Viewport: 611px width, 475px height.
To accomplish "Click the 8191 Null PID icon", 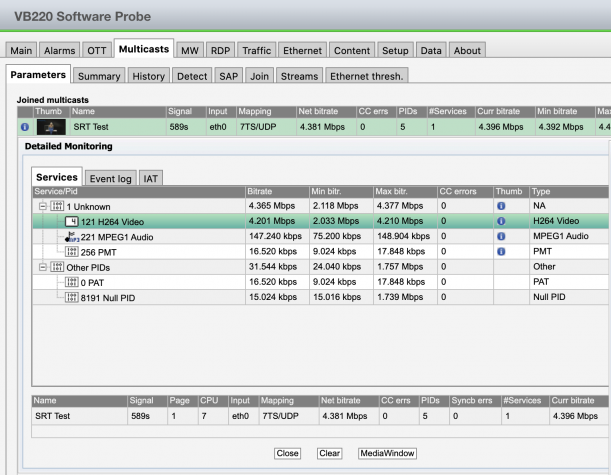I will pyautogui.click(x=72, y=297).
